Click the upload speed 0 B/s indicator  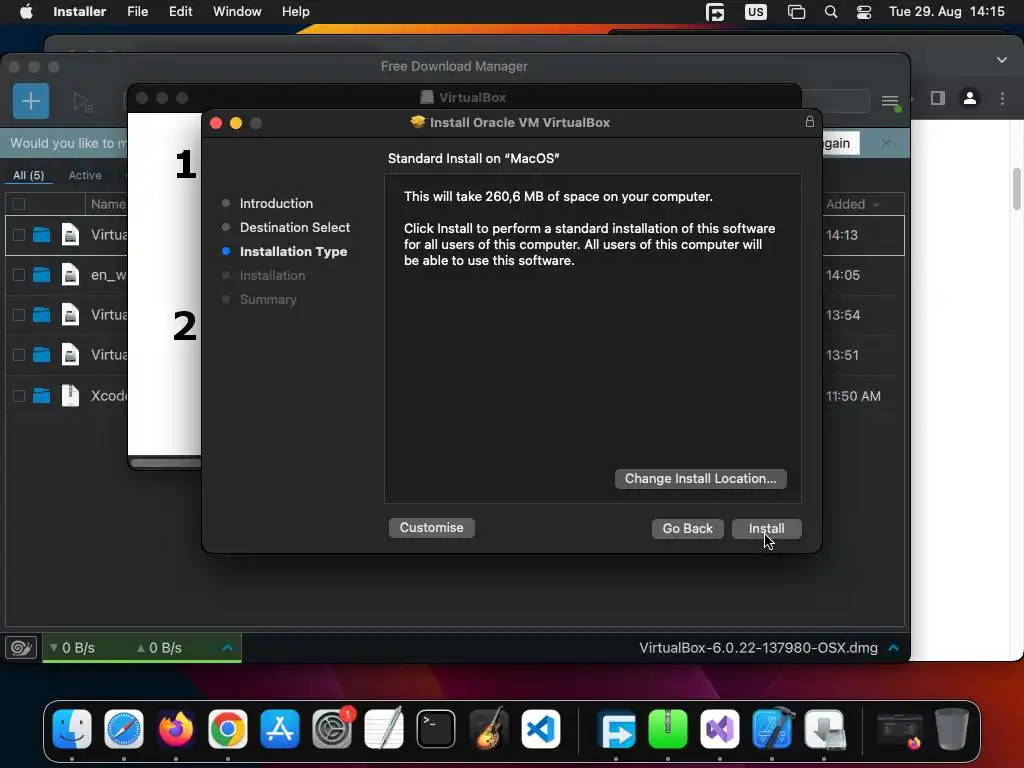[159, 648]
